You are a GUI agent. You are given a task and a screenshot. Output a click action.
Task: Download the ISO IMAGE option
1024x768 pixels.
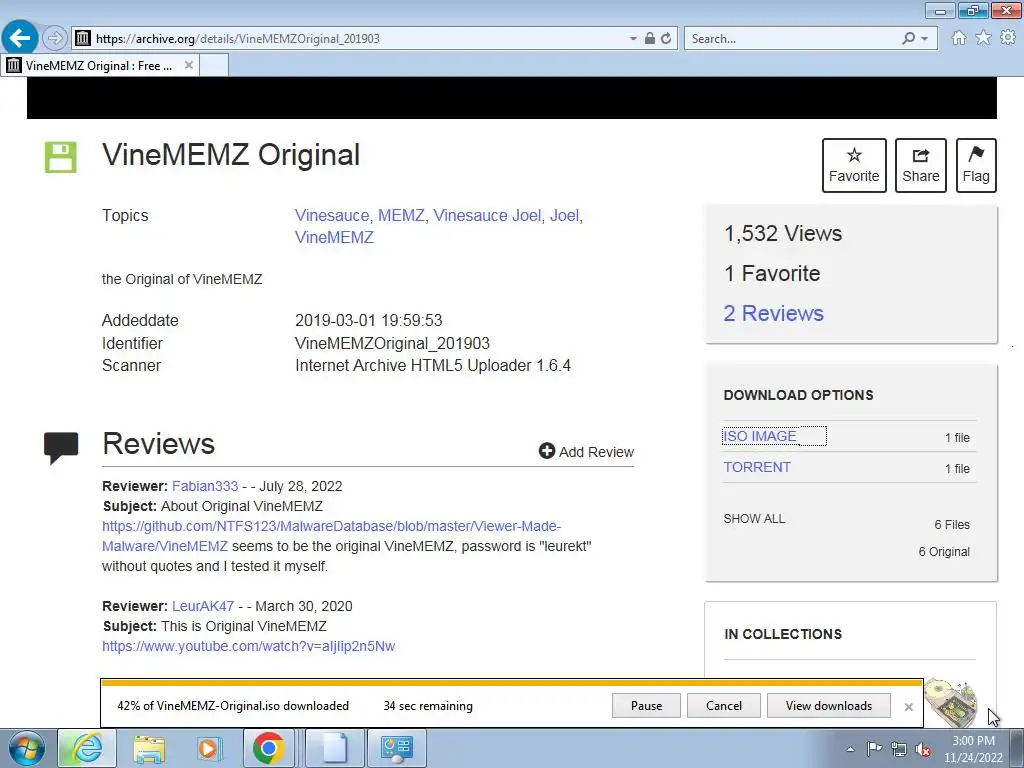tap(760, 436)
